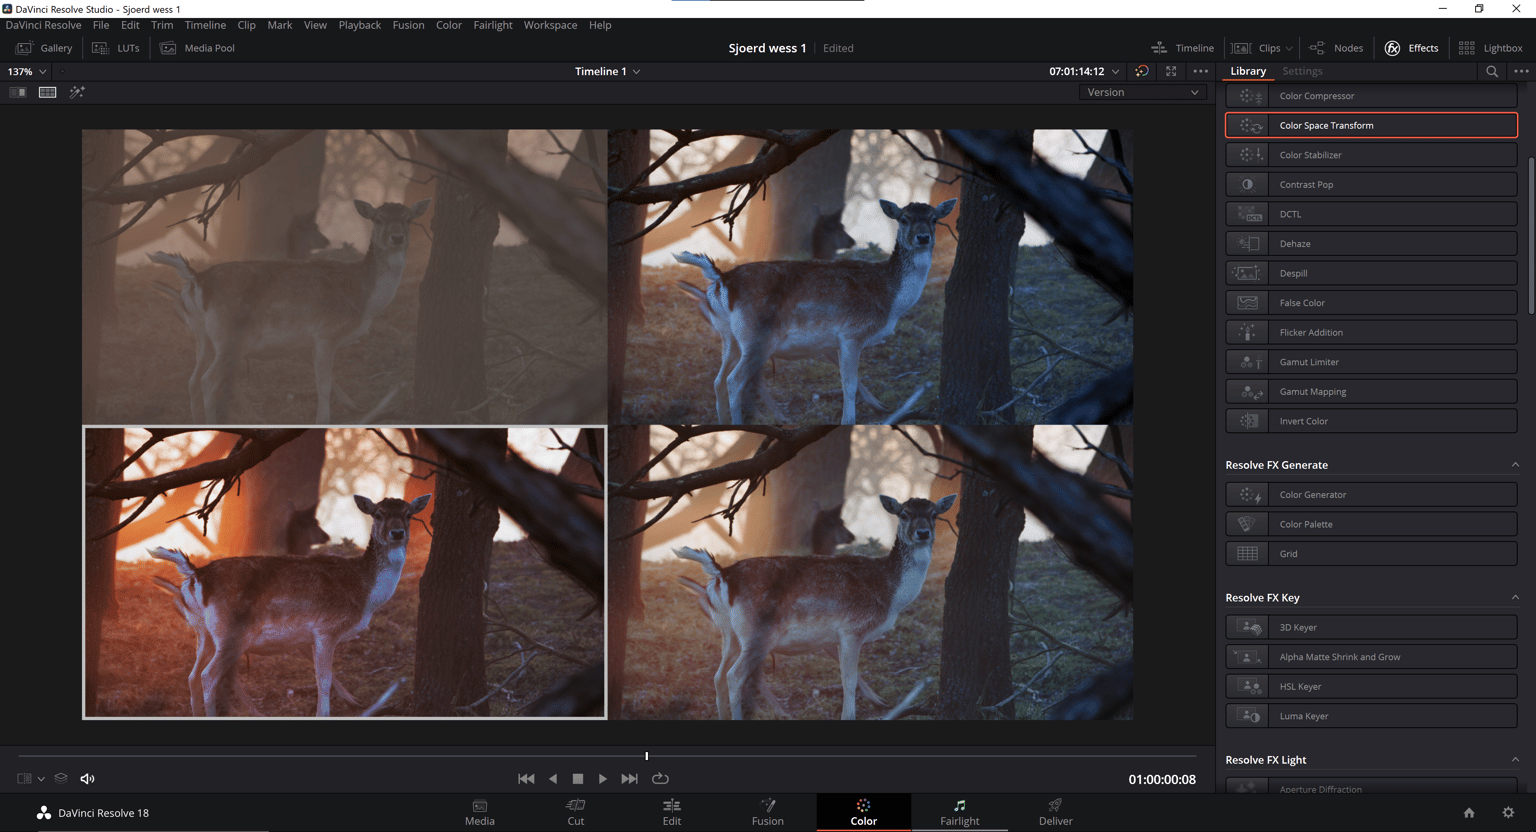
Task: Open project settings gear
Action: [1508, 813]
